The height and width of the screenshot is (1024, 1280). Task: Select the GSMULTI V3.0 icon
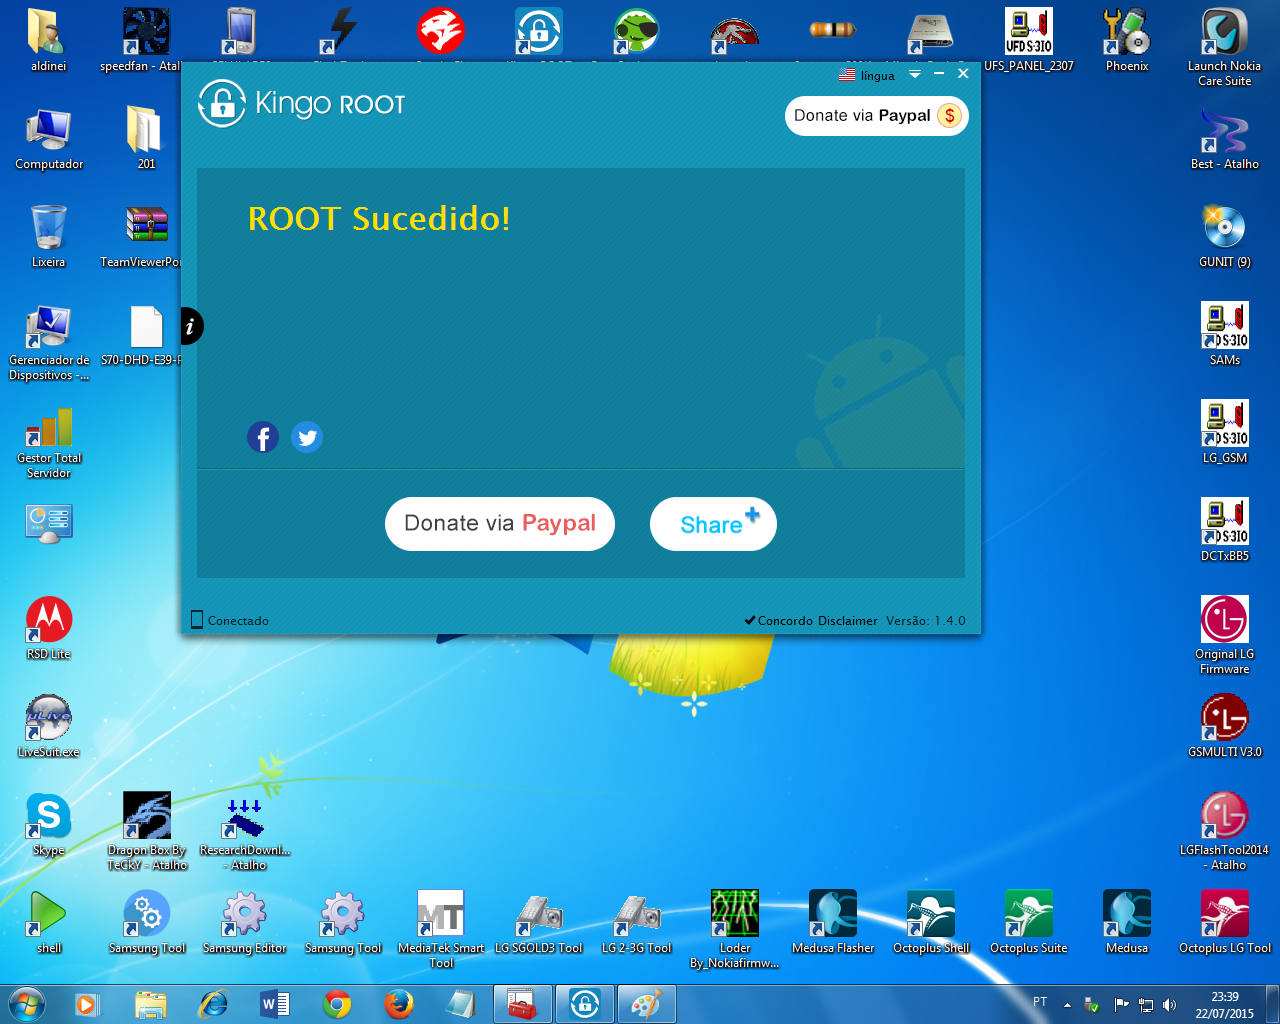point(1225,726)
